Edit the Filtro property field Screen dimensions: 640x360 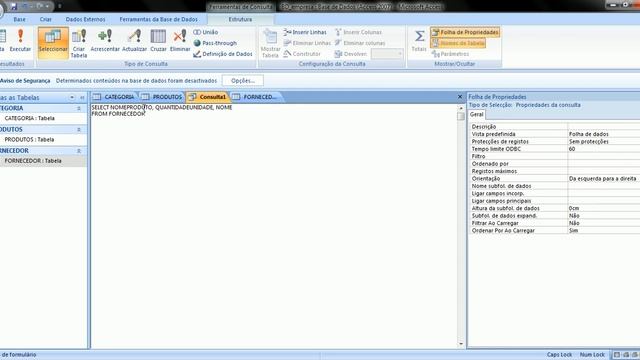point(604,156)
